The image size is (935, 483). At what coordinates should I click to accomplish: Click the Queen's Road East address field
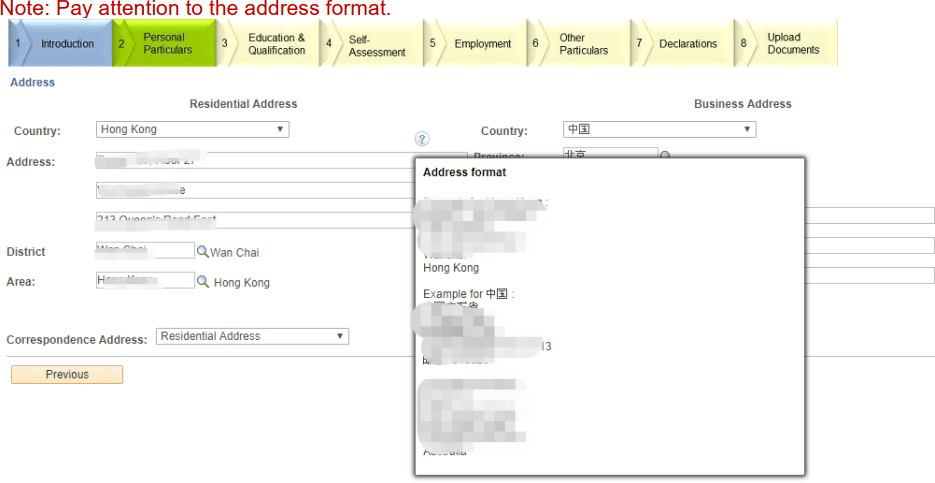(x=255, y=220)
